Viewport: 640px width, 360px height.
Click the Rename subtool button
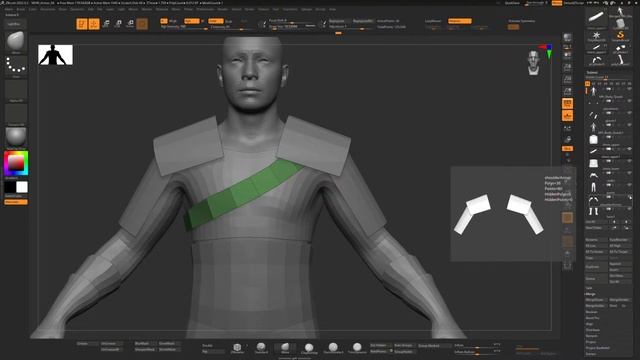596,240
